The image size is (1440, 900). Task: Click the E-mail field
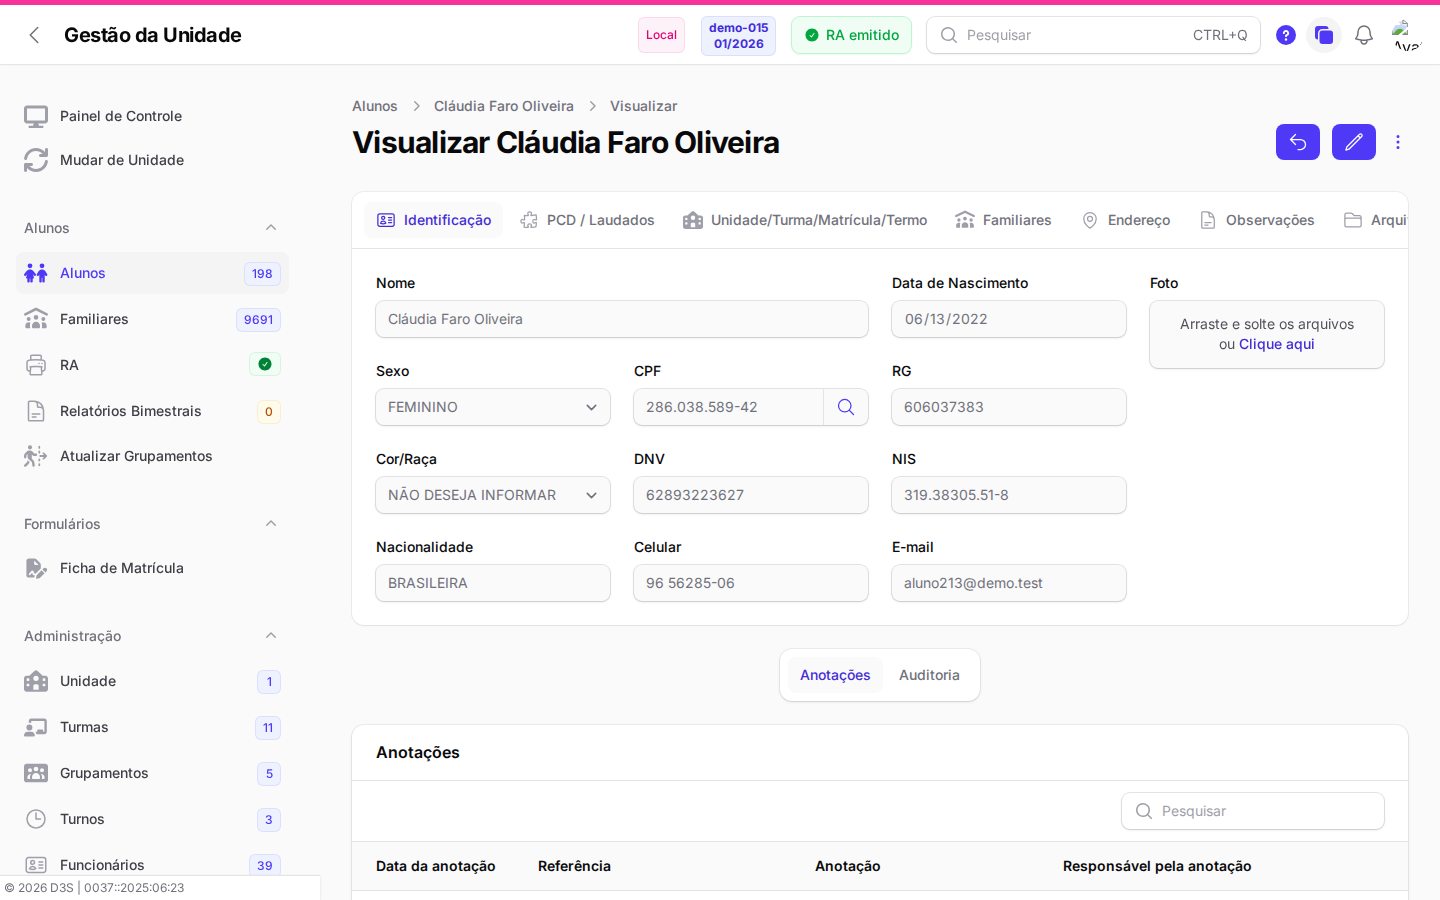pos(1009,583)
